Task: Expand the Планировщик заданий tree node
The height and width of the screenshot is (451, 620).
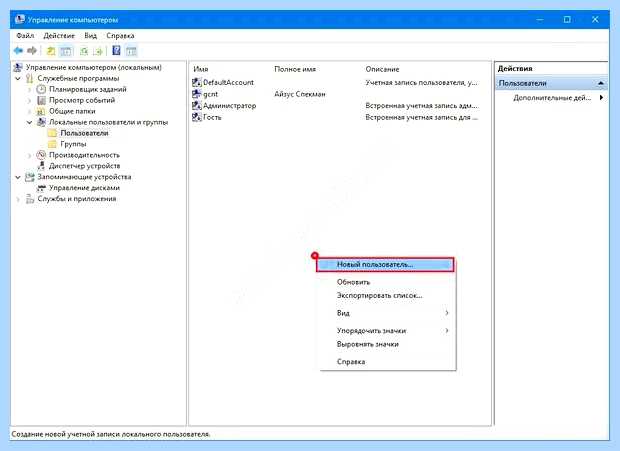Action: pyautogui.click(x=29, y=90)
